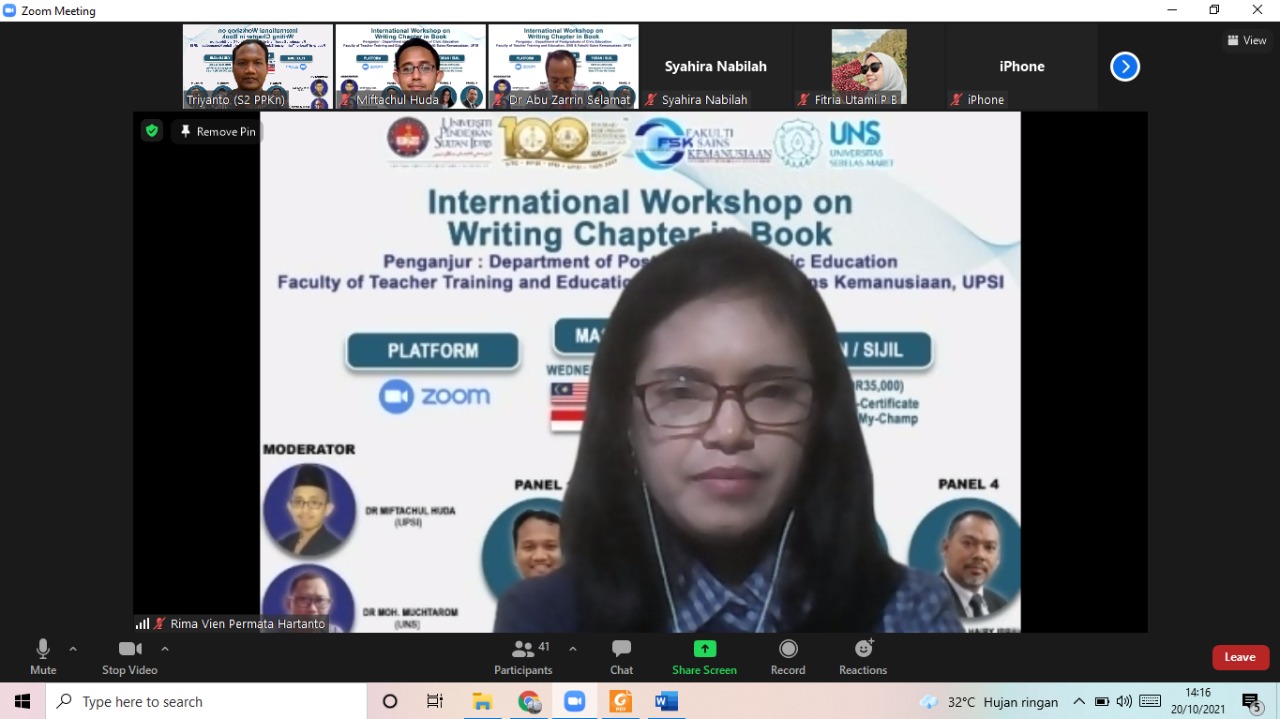This screenshot has width=1280, height=719.
Task: Open the View layout menu
Action: [1247, 40]
